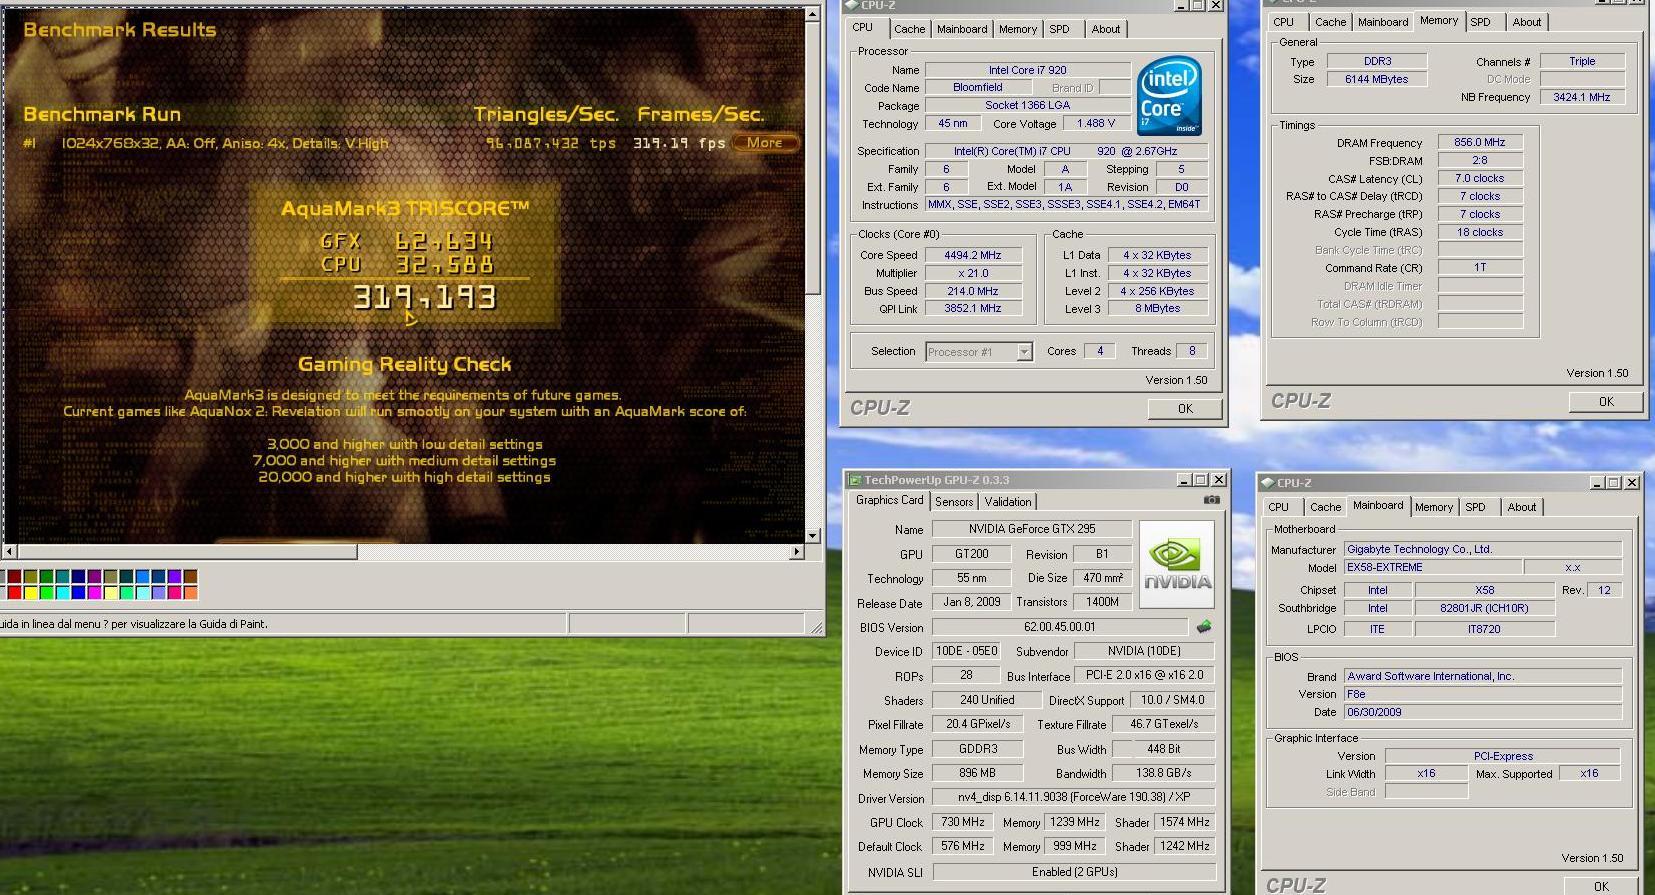Click Bus Speed value '214.0 MHz'
The width and height of the screenshot is (1655, 895).
click(972, 291)
